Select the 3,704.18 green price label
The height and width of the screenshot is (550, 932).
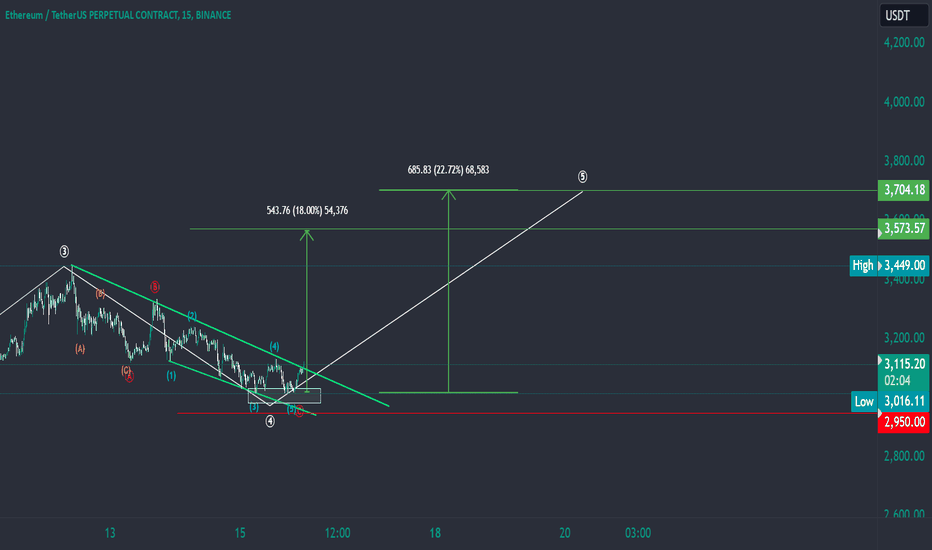coord(903,190)
